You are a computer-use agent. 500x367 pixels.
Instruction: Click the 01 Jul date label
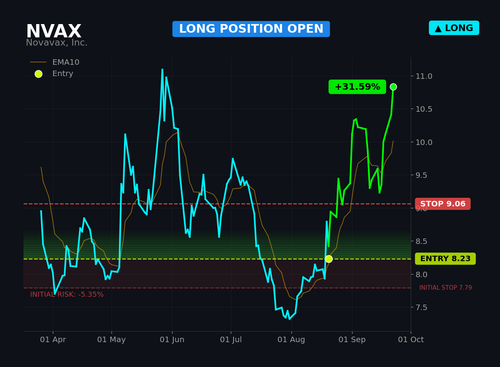click(231, 340)
